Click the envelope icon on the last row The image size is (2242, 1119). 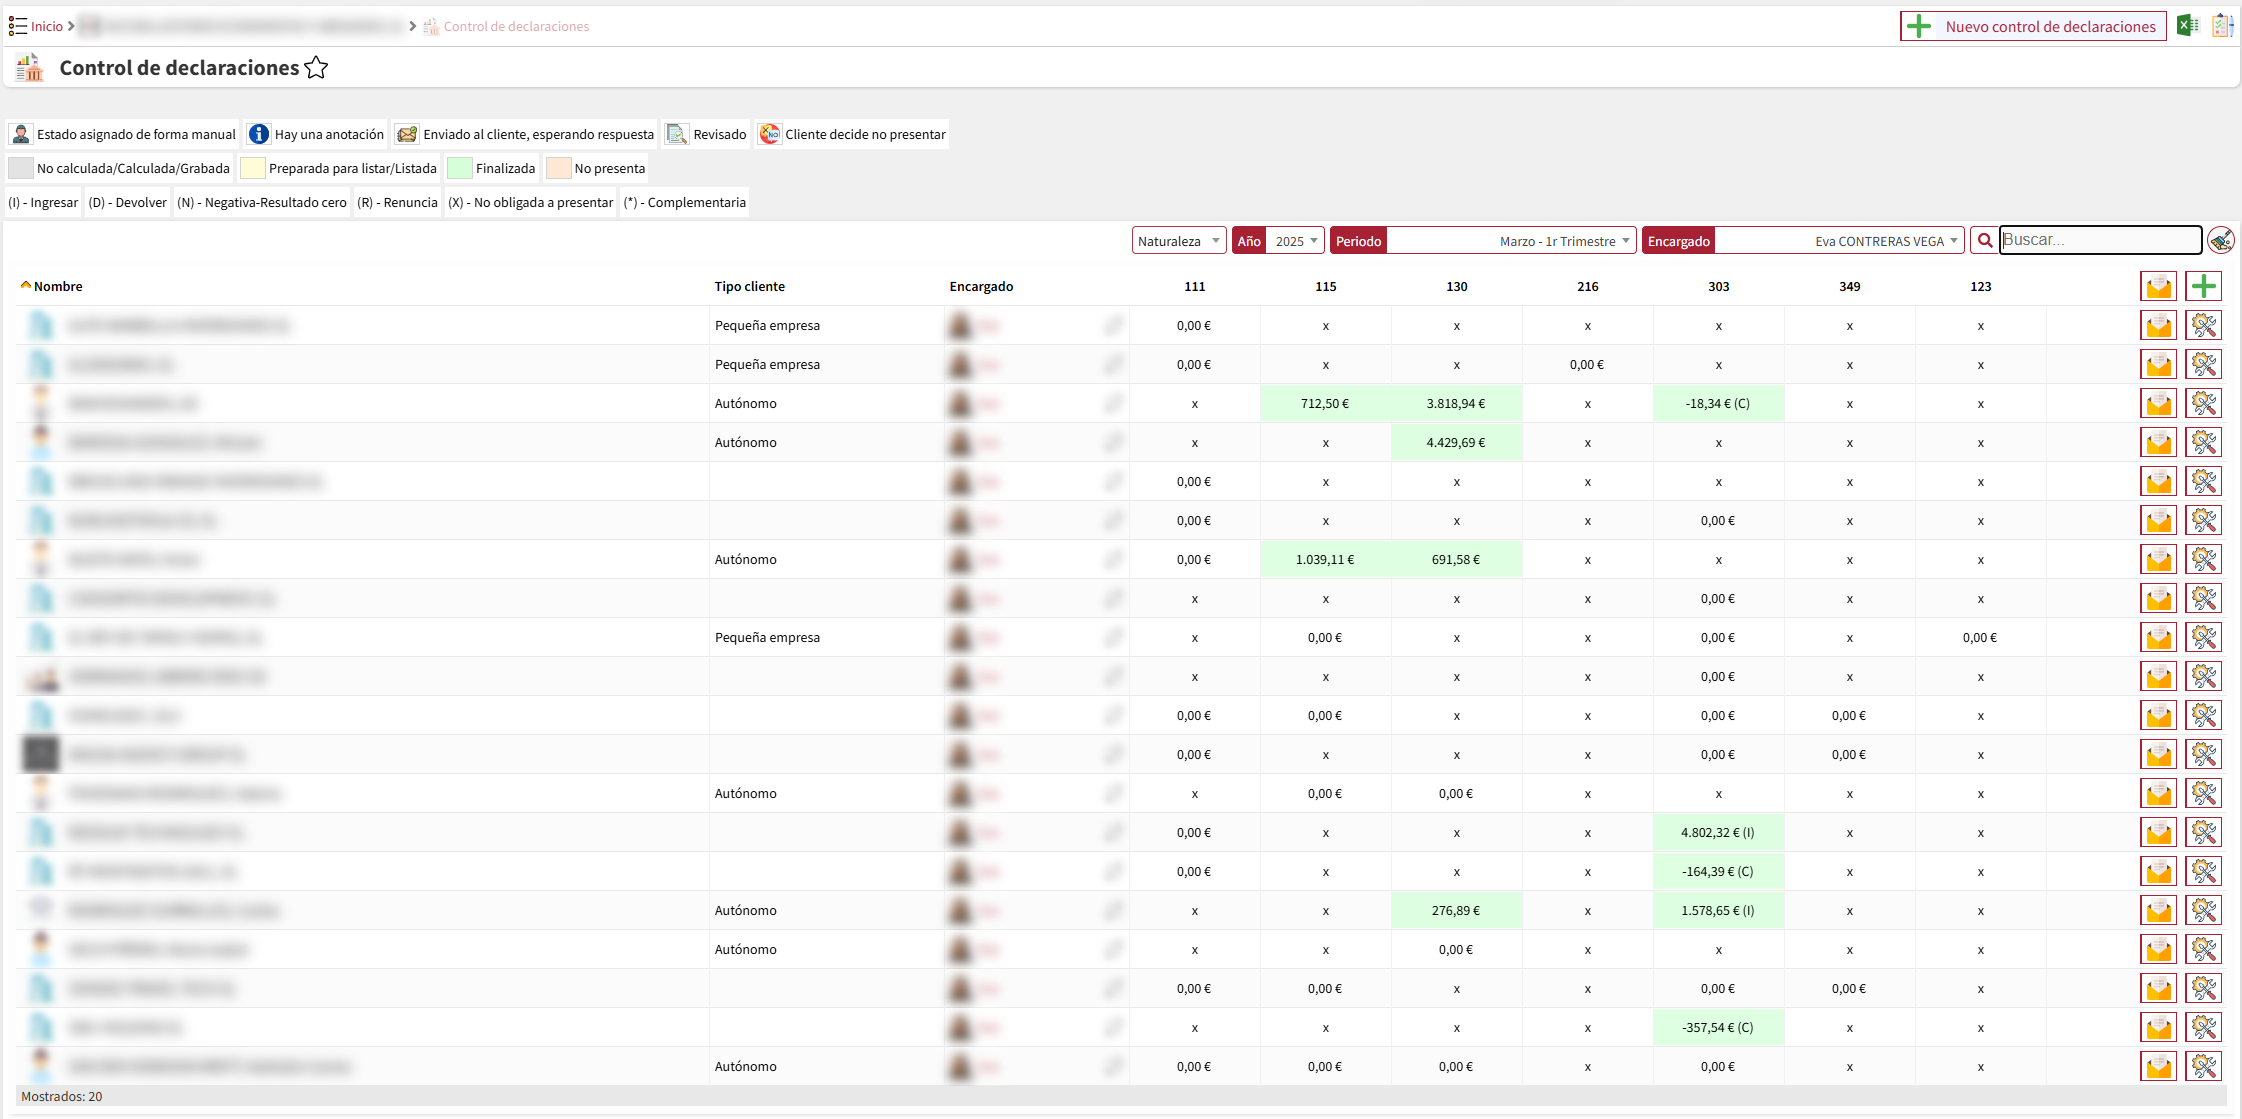[x=2158, y=1066]
